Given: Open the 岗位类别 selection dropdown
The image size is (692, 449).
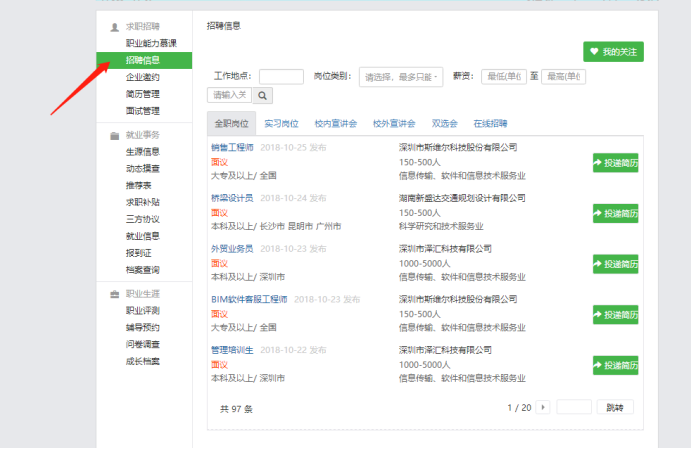Looking at the screenshot, I should pos(401,77).
